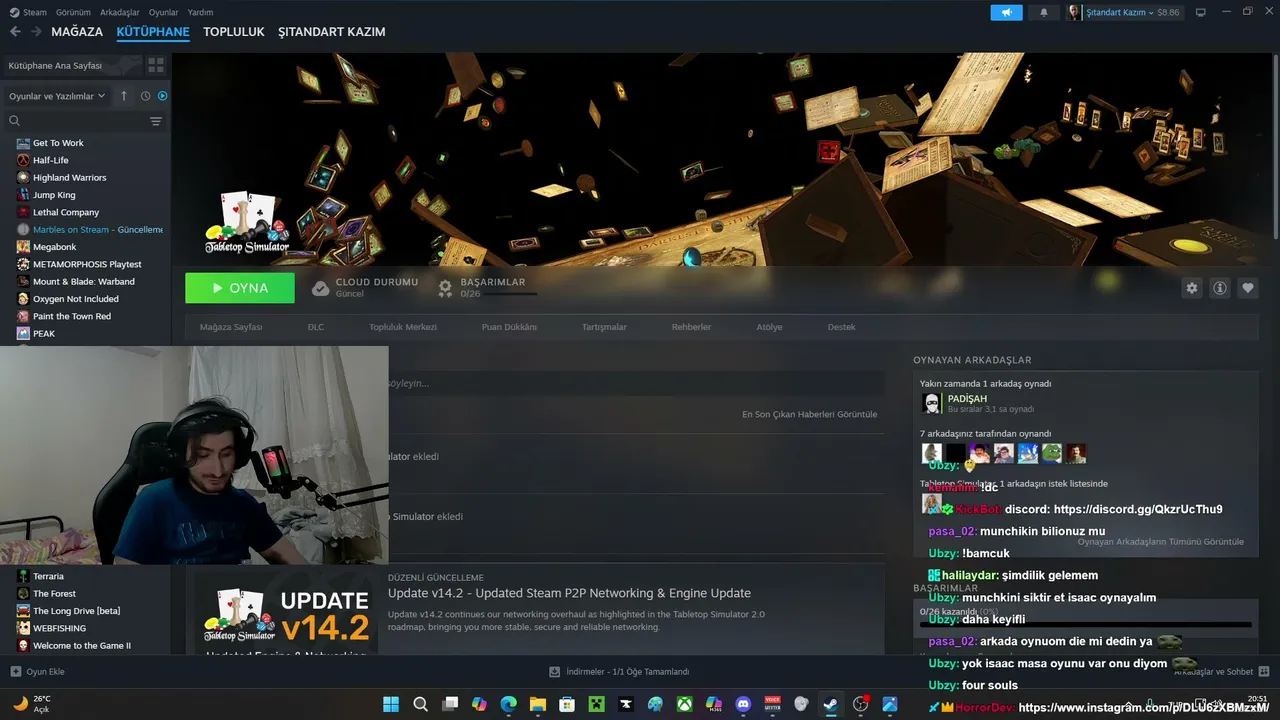
Task: Open the Destek link
Action: coord(842,327)
